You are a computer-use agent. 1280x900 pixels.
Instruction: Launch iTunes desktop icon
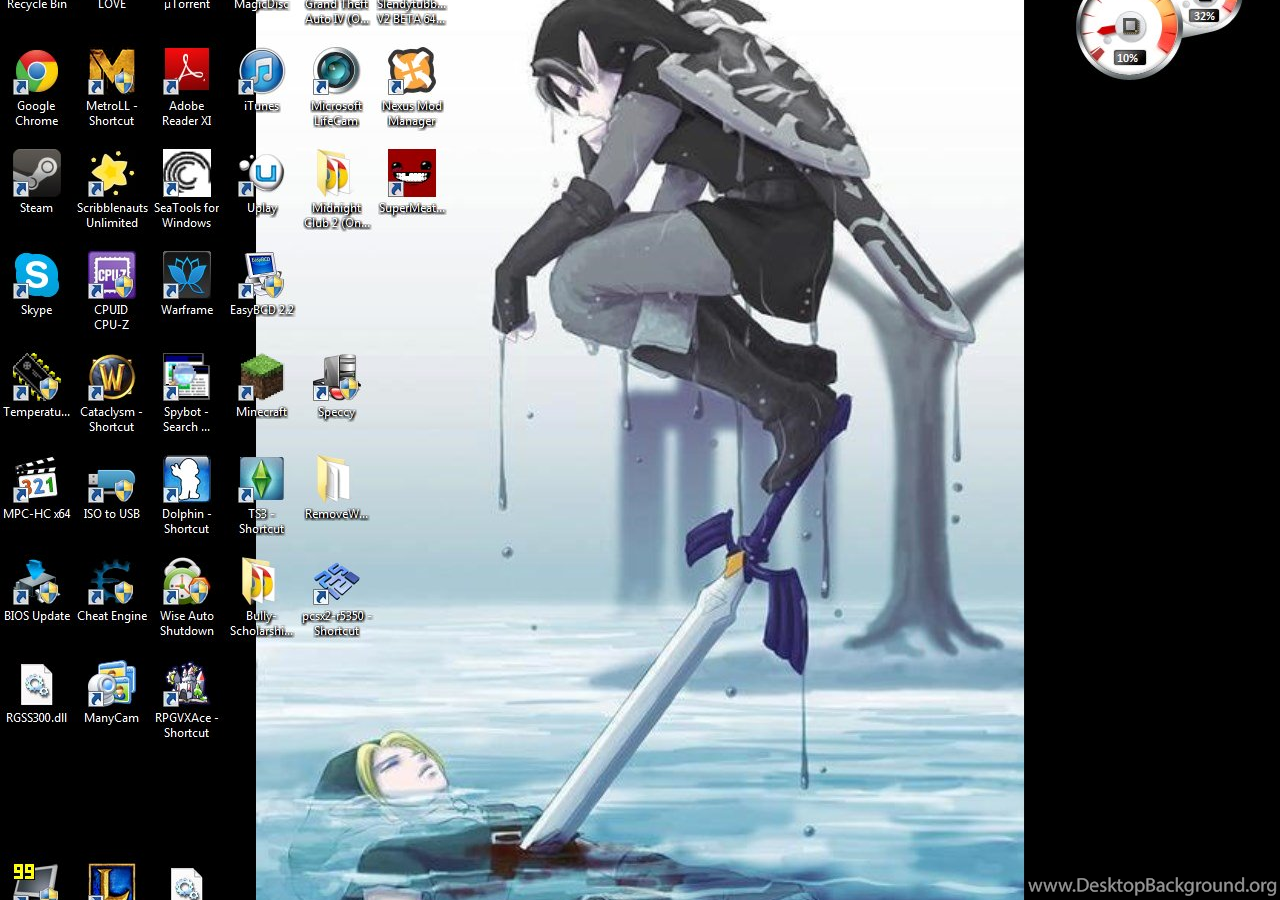261,72
